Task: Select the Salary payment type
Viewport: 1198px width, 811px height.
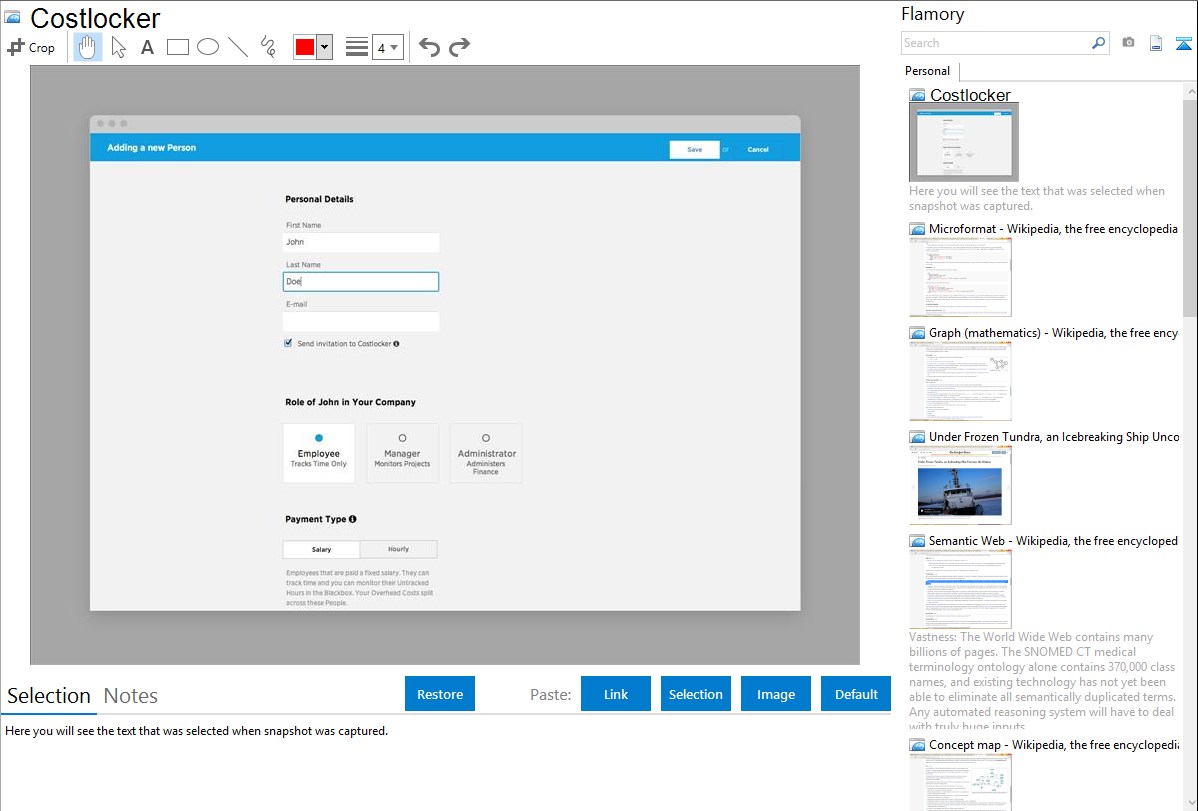Action: tap(322, 550)
